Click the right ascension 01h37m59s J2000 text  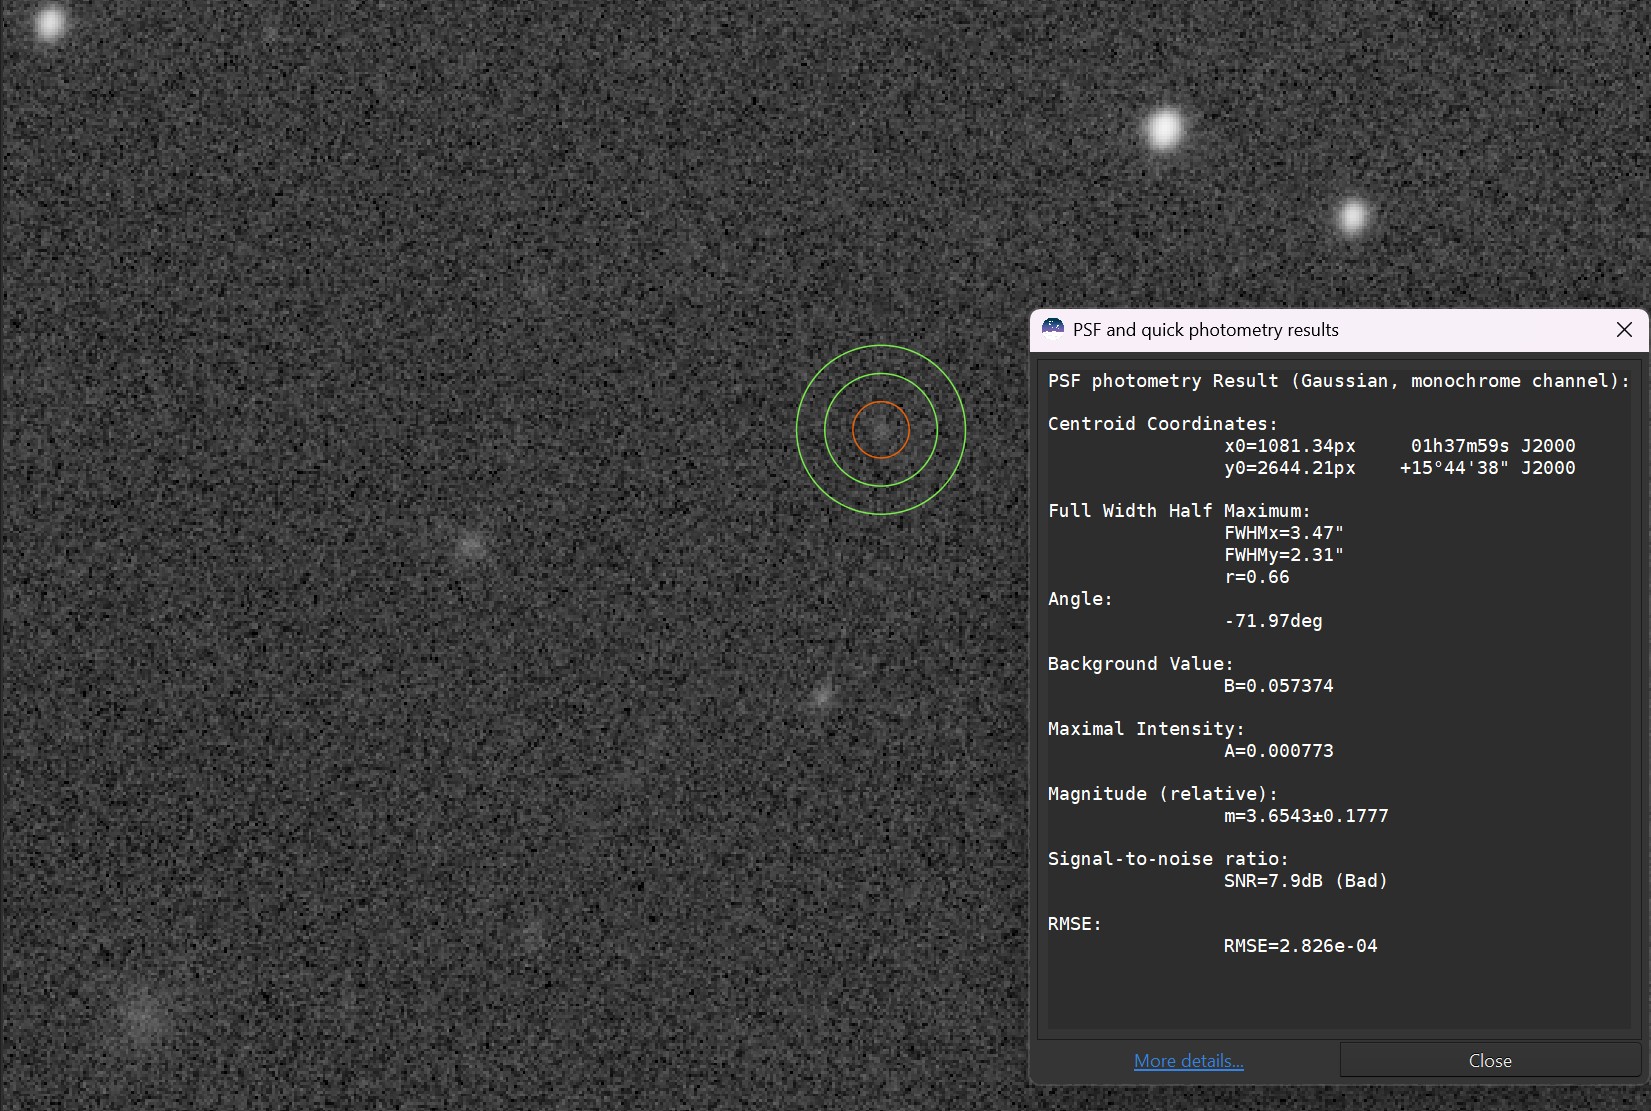click(1492, 446)
